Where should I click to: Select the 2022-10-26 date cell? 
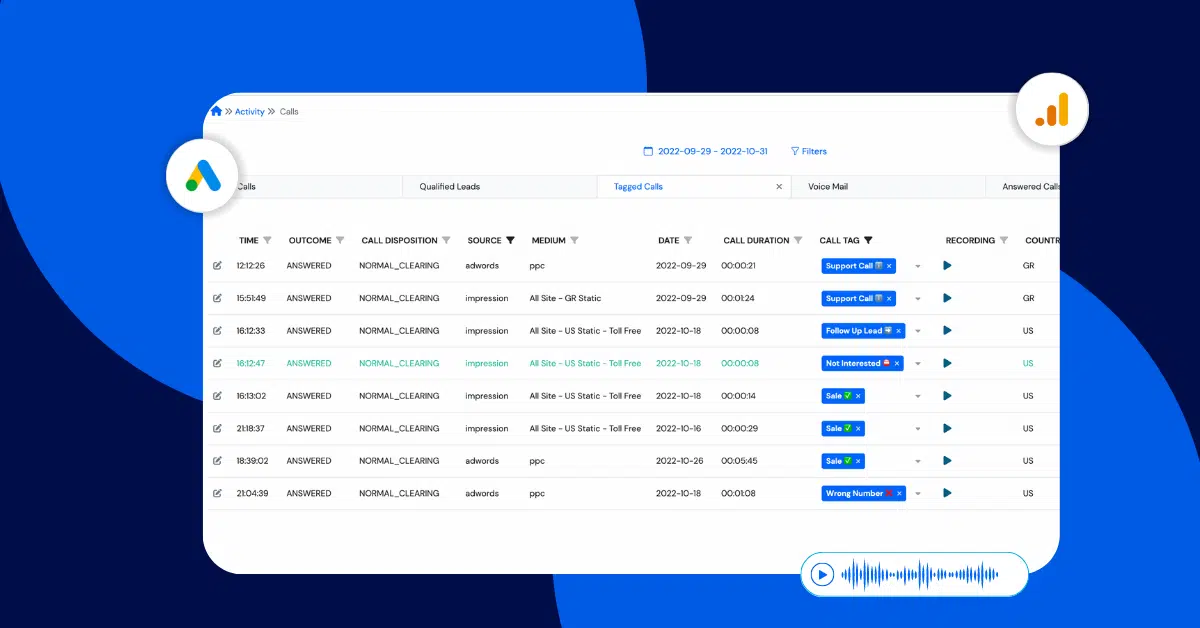point(681,461)
